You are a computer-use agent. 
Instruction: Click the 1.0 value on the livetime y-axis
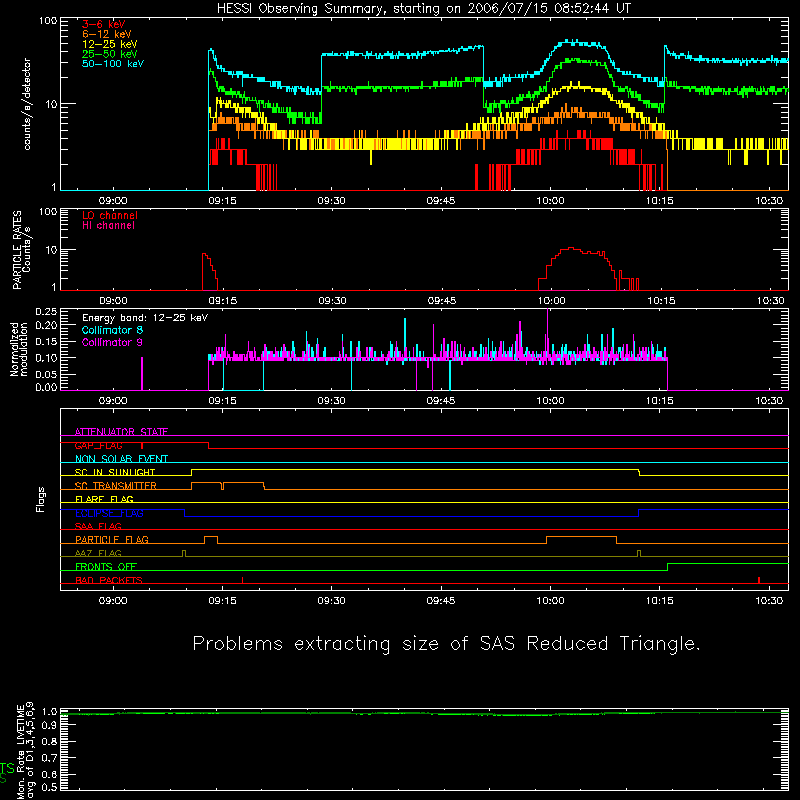49,712
